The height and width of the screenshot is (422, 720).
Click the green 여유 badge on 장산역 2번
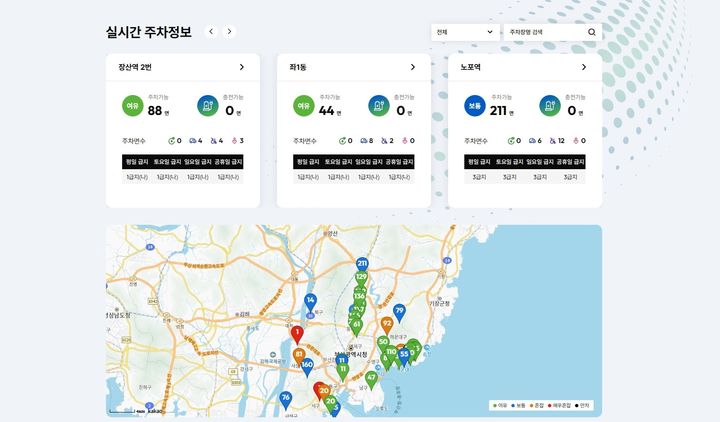[133, 106]
